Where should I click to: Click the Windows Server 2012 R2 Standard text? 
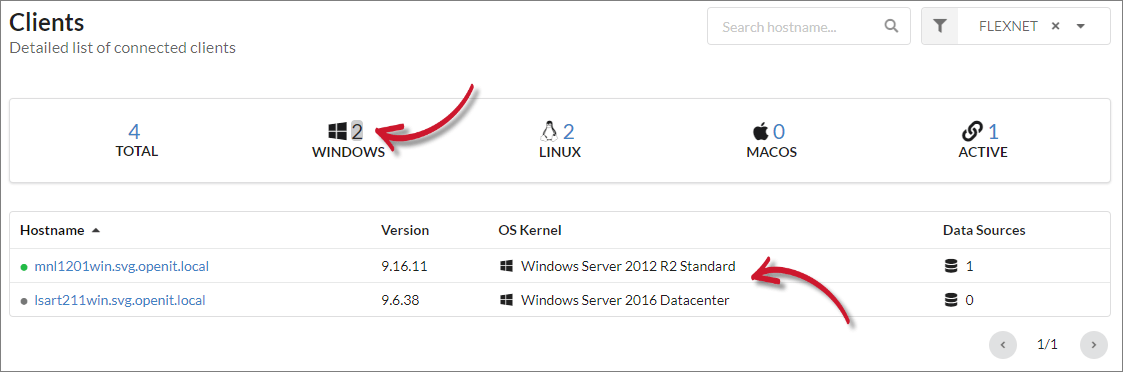[628, 267]
